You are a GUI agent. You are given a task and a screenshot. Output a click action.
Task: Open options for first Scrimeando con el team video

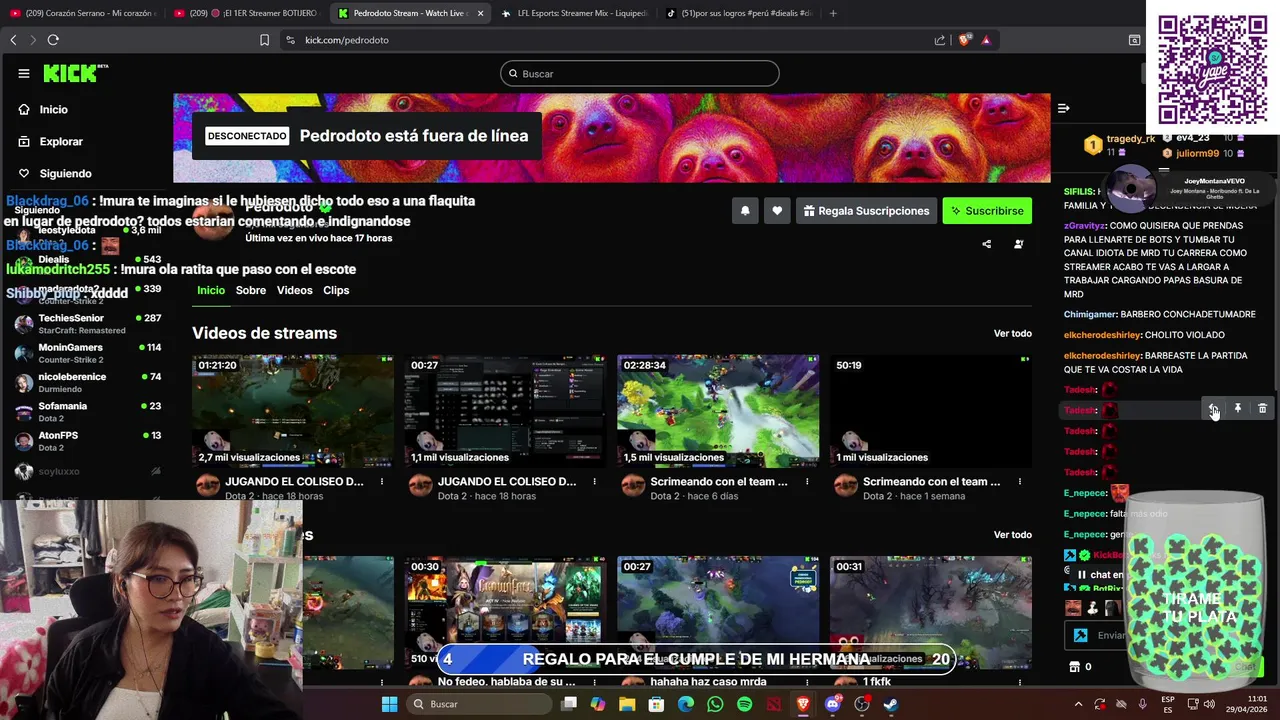(807, 482)
